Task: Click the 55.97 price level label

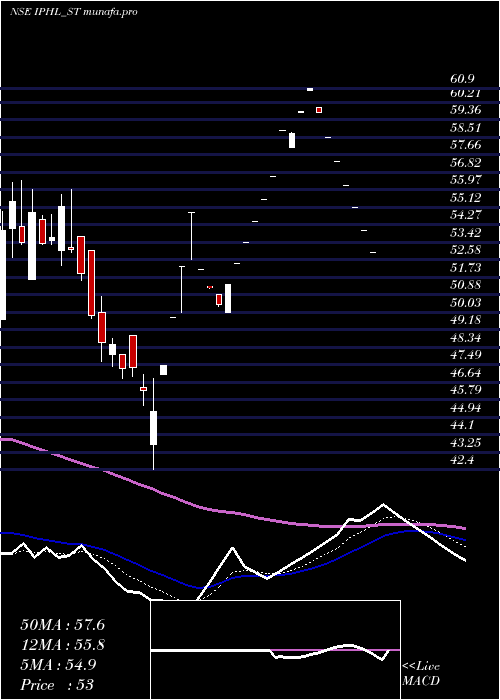Action: coord(465,180)
